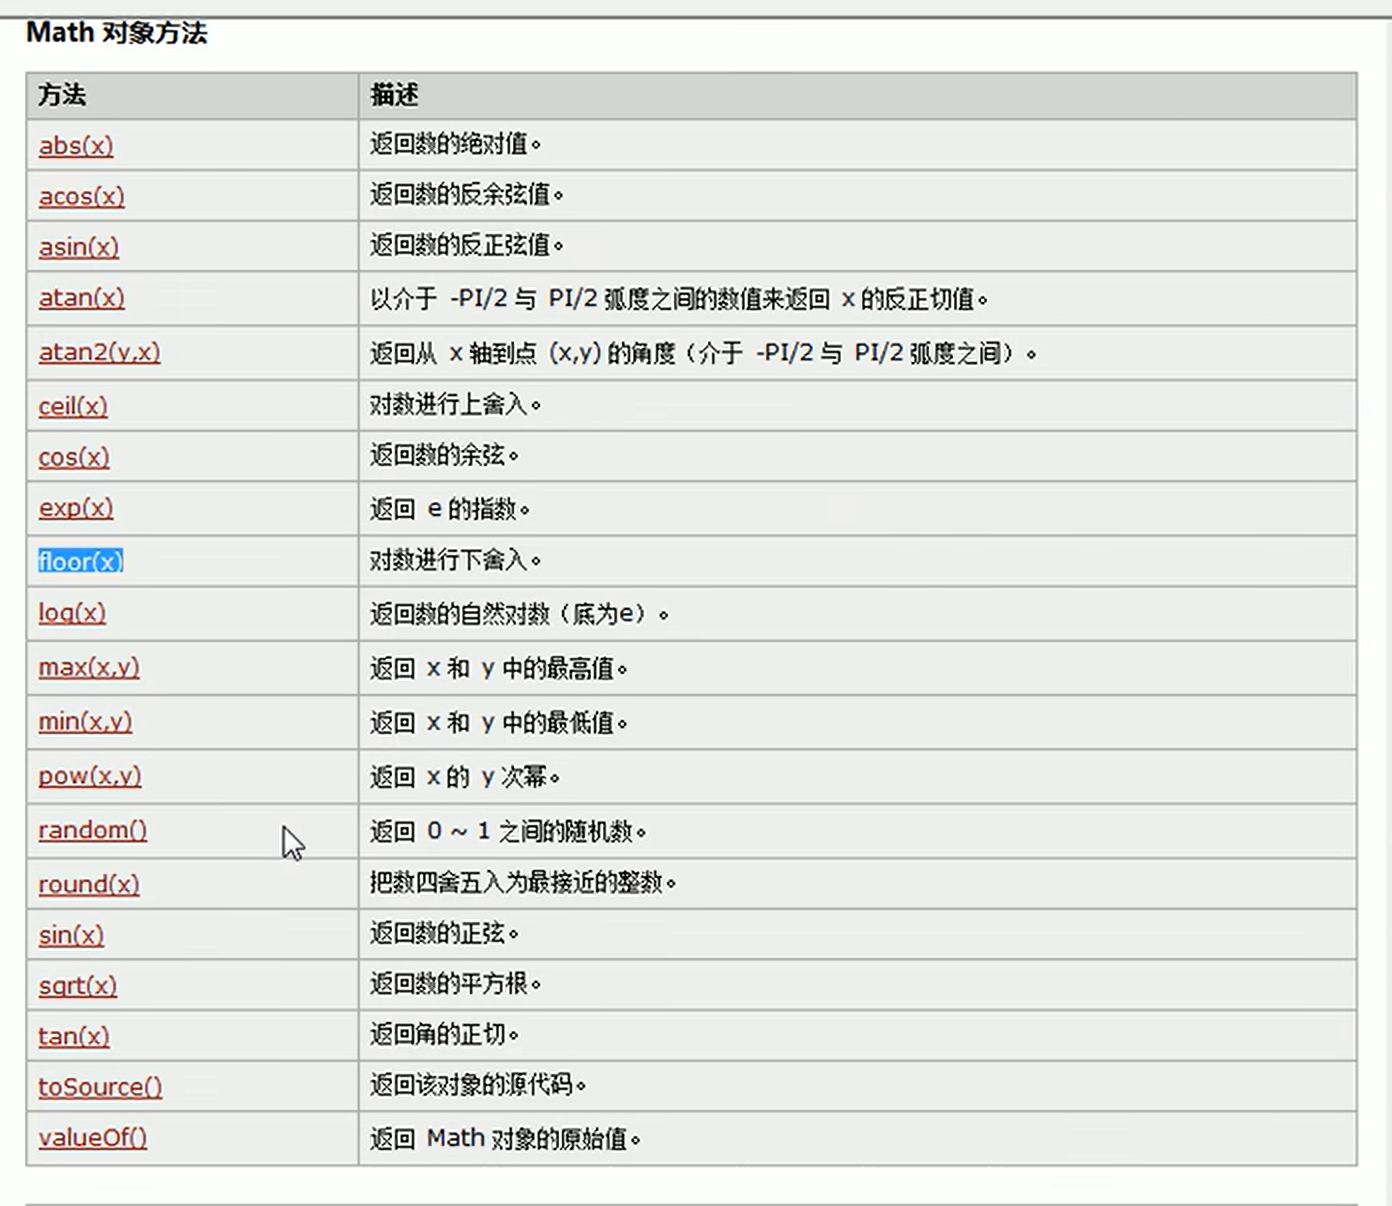1392x1206 pixels.
Task: Click the atan2(y,x) description text
Action: pyautogui.click(x=703, y=352)
